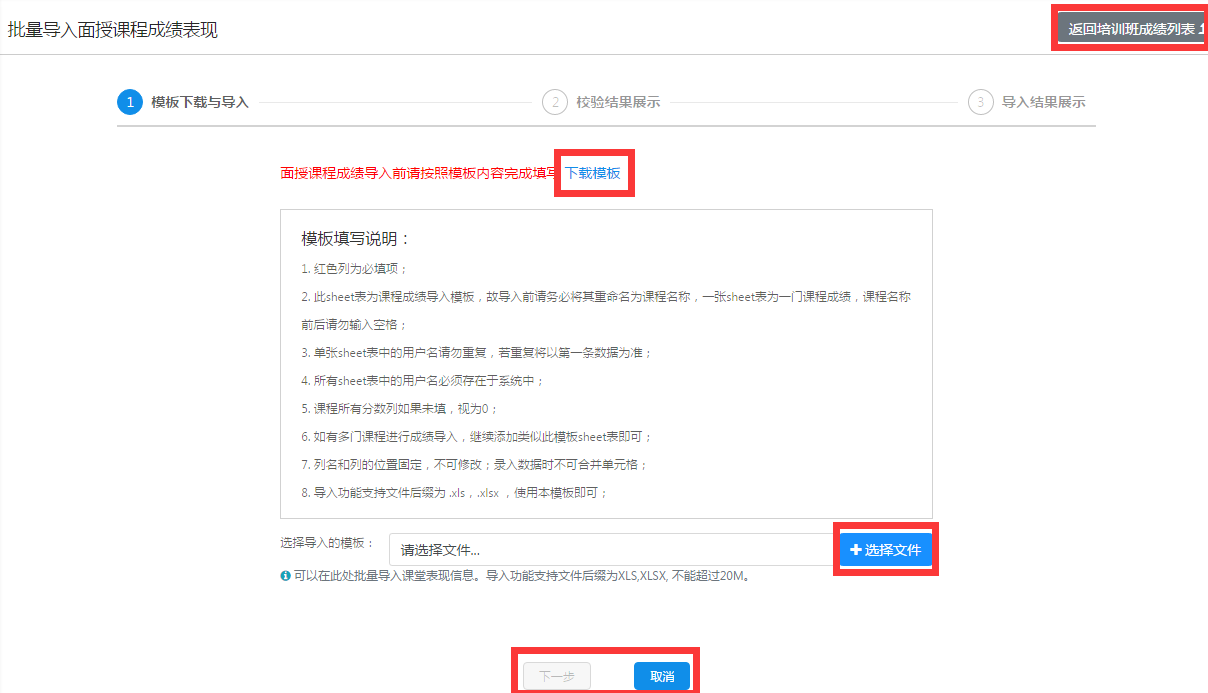
Task: Click instruction line 8 about .xls file suffix
Action: point(455,493)
